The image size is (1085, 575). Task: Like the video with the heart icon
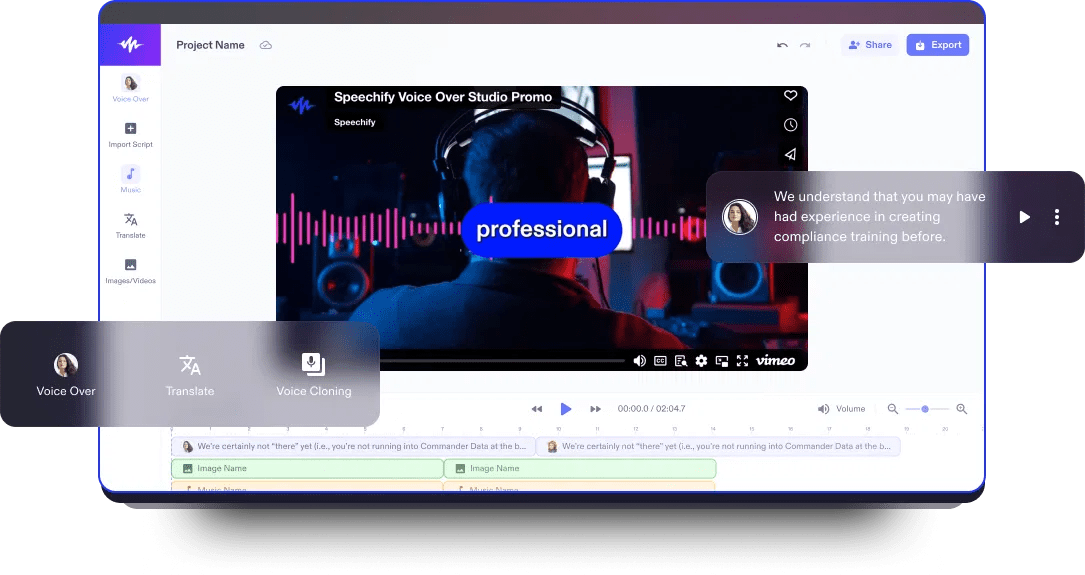pyautogui.click(x=790, y=95)
